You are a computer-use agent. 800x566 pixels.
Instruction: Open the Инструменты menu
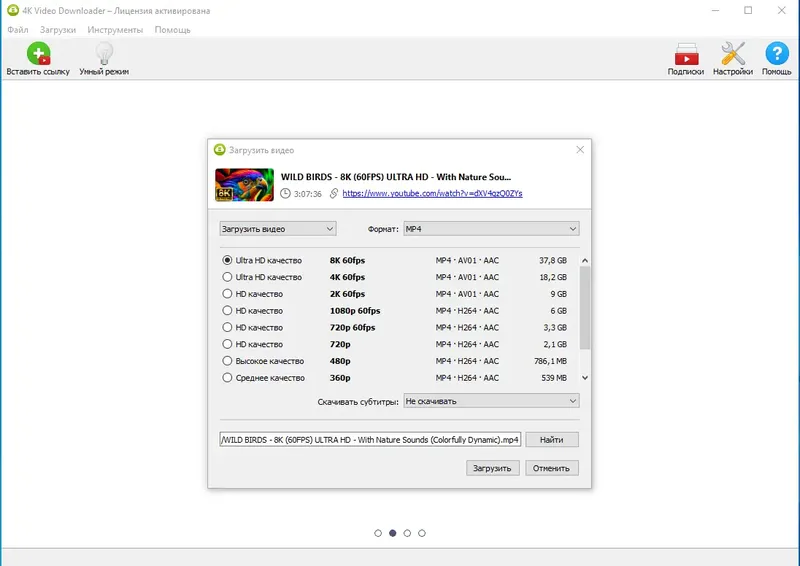point(115,30)
